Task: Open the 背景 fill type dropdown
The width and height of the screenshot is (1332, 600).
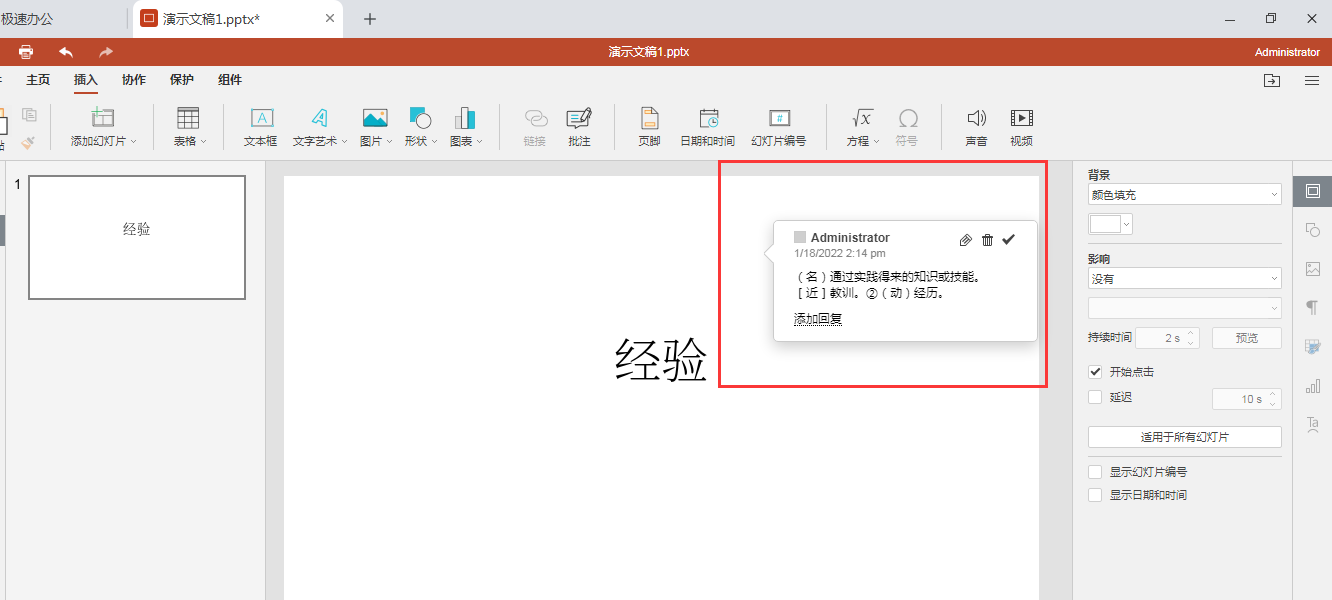Action: pyautogui.click(x=1185, y=194)
